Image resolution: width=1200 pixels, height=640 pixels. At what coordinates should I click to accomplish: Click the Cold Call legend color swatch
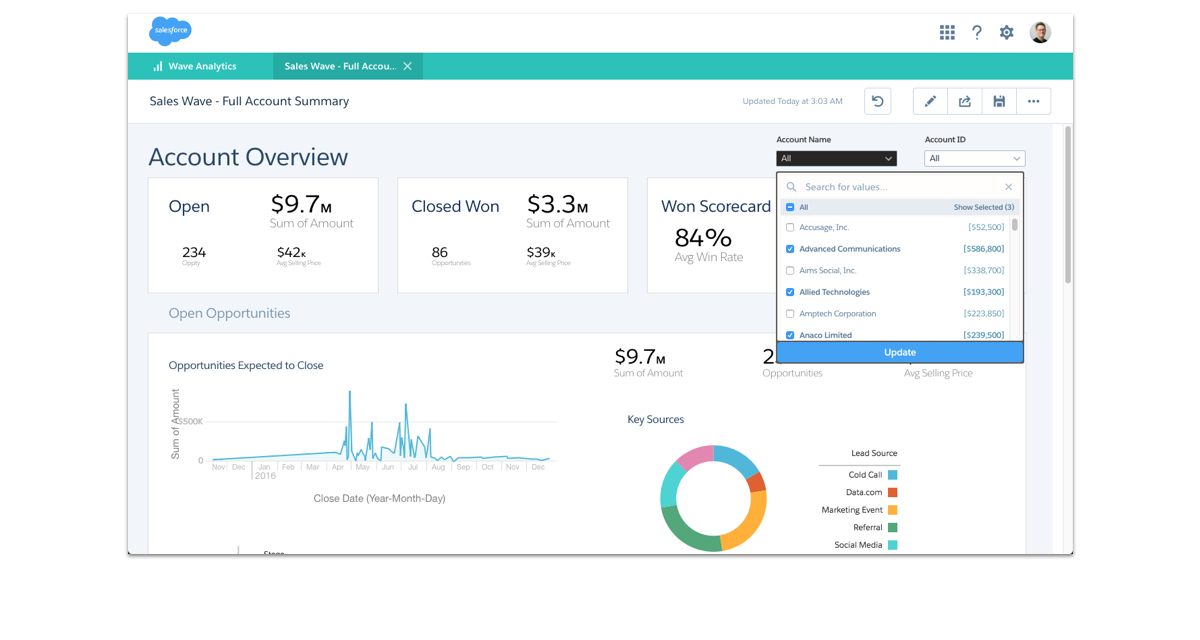click(x=892, y=475)
